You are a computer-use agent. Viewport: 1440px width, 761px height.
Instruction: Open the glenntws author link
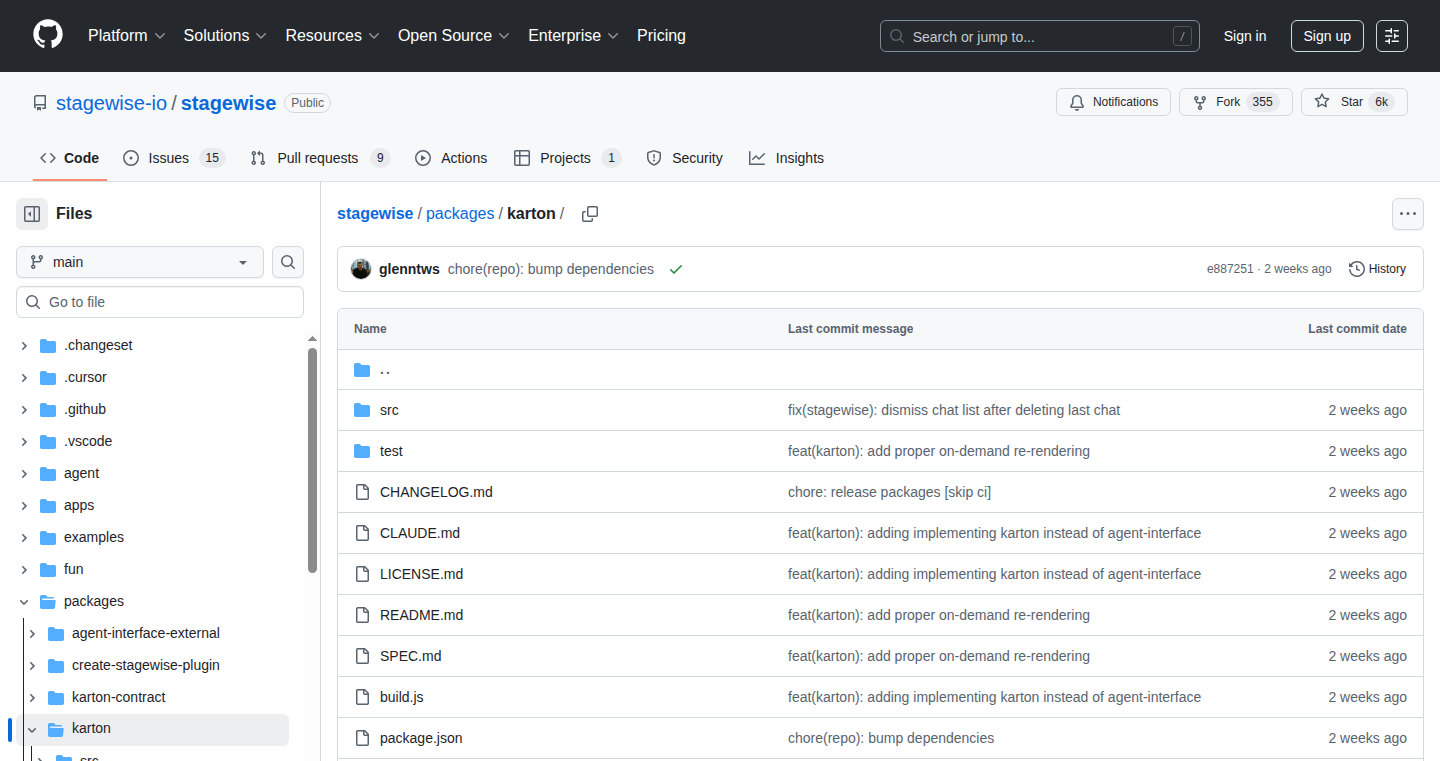coord(409,269)
